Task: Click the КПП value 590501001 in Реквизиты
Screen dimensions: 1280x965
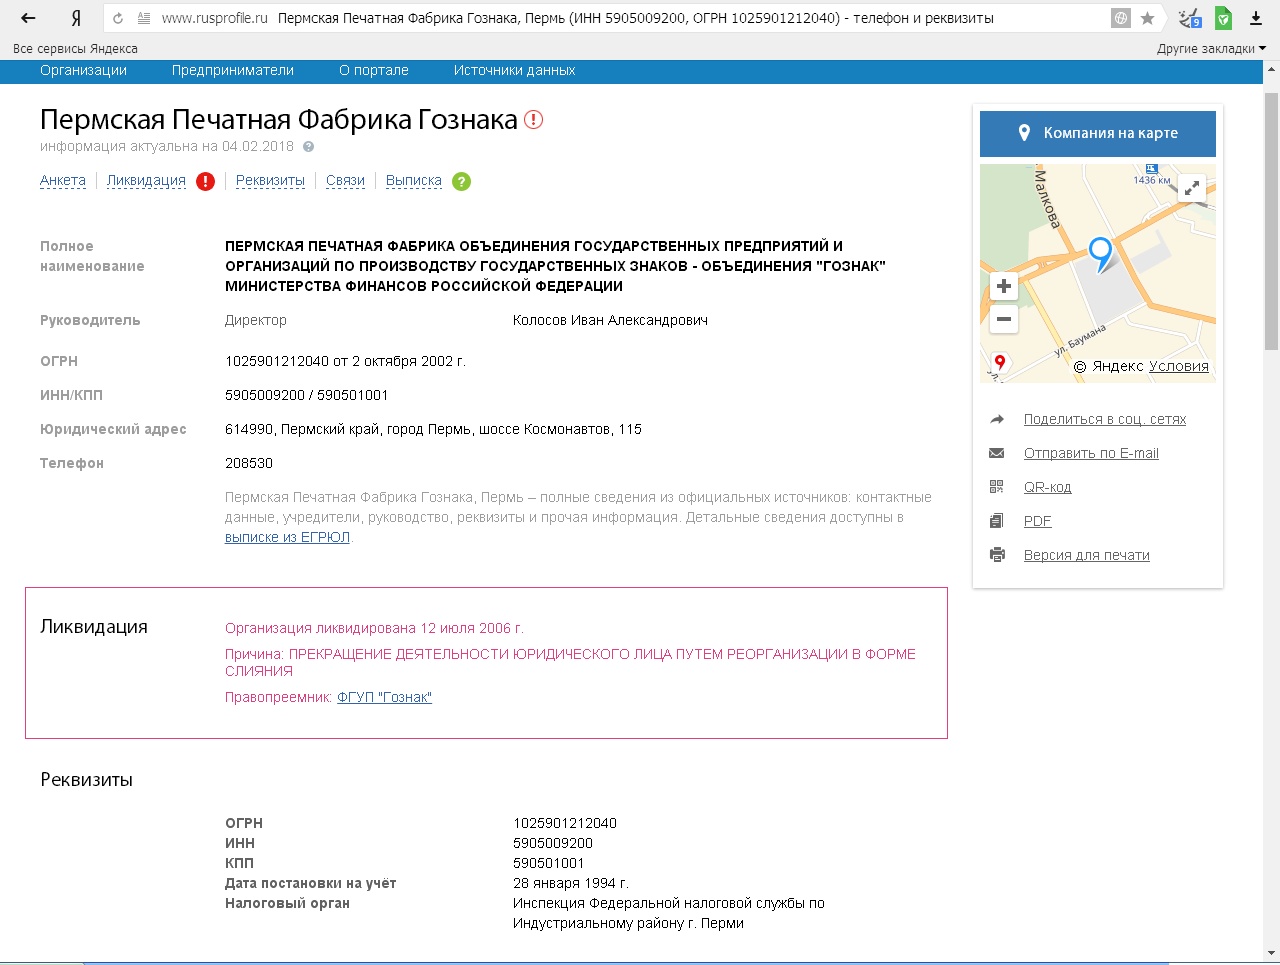Action: (548, 863)
